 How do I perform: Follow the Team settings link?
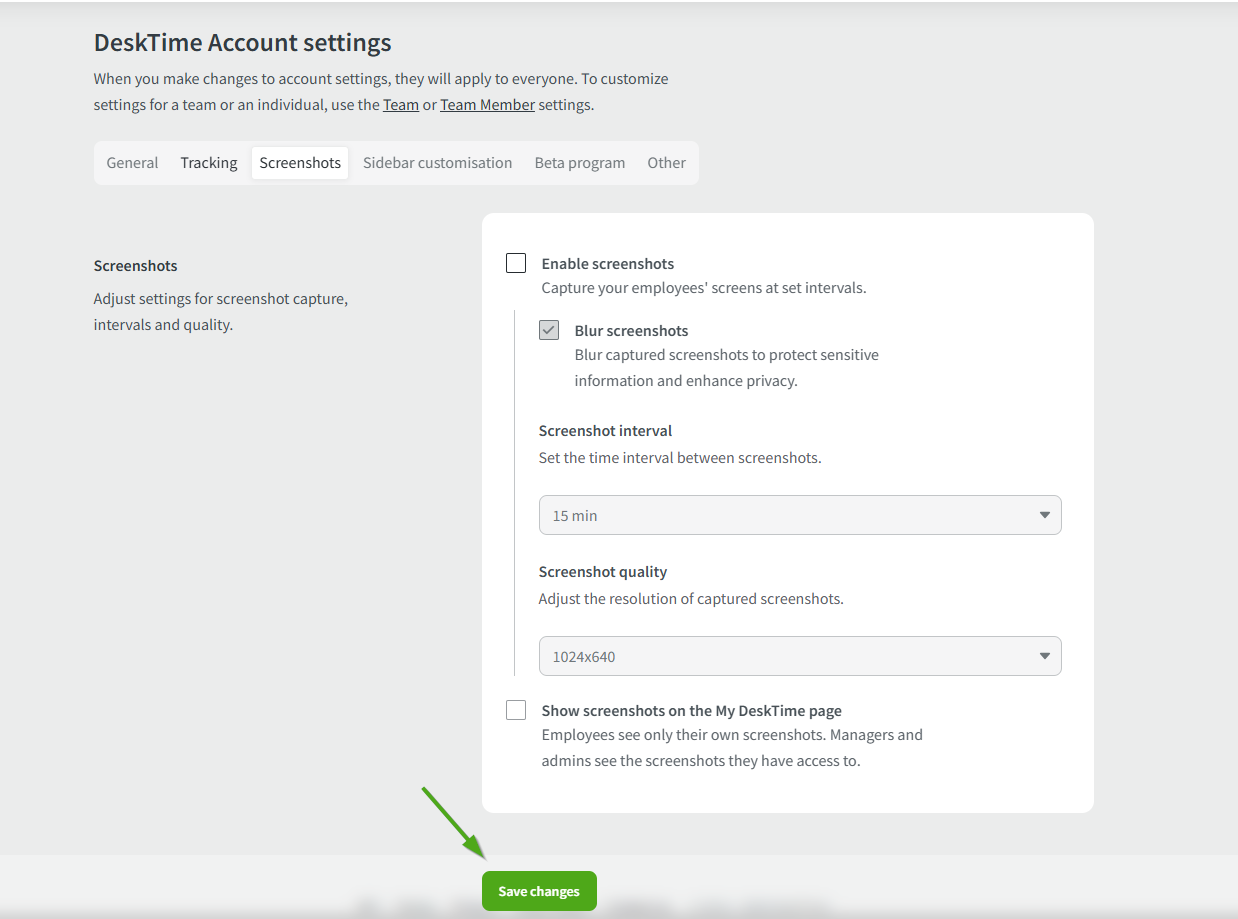point(401,104)
